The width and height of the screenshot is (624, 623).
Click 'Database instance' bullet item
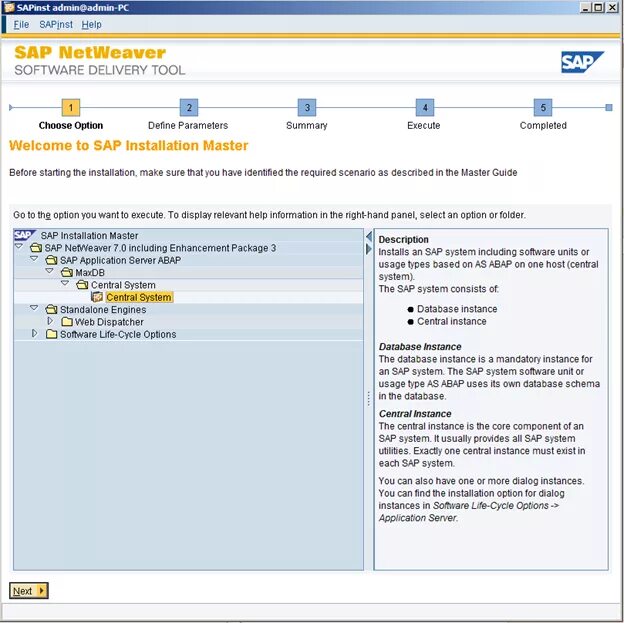click(x=457, y=309)
